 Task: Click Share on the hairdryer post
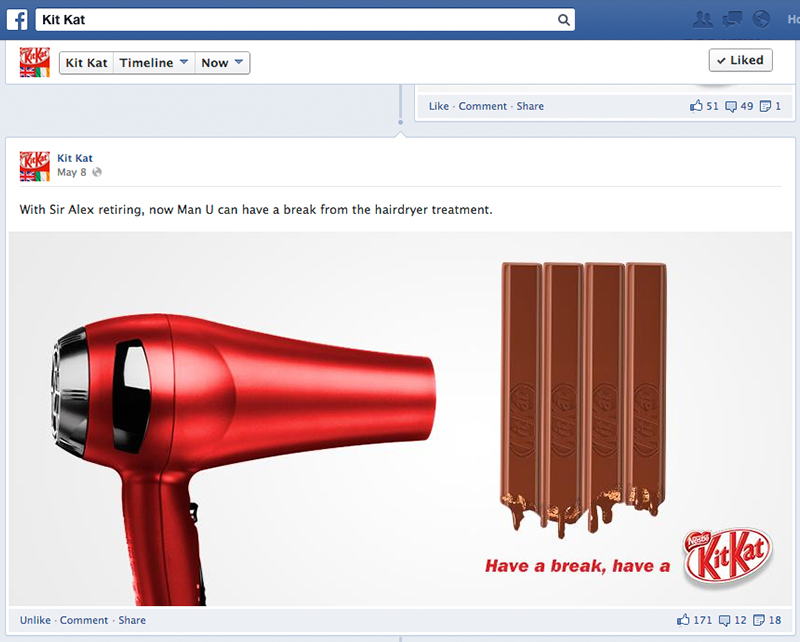132,620
